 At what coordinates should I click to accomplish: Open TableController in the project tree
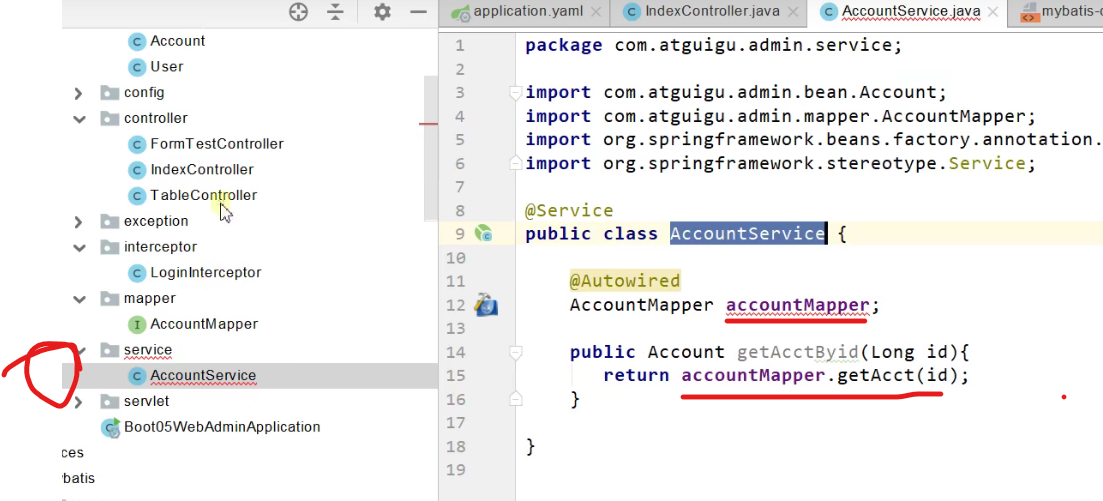click(x=203, y=196)
